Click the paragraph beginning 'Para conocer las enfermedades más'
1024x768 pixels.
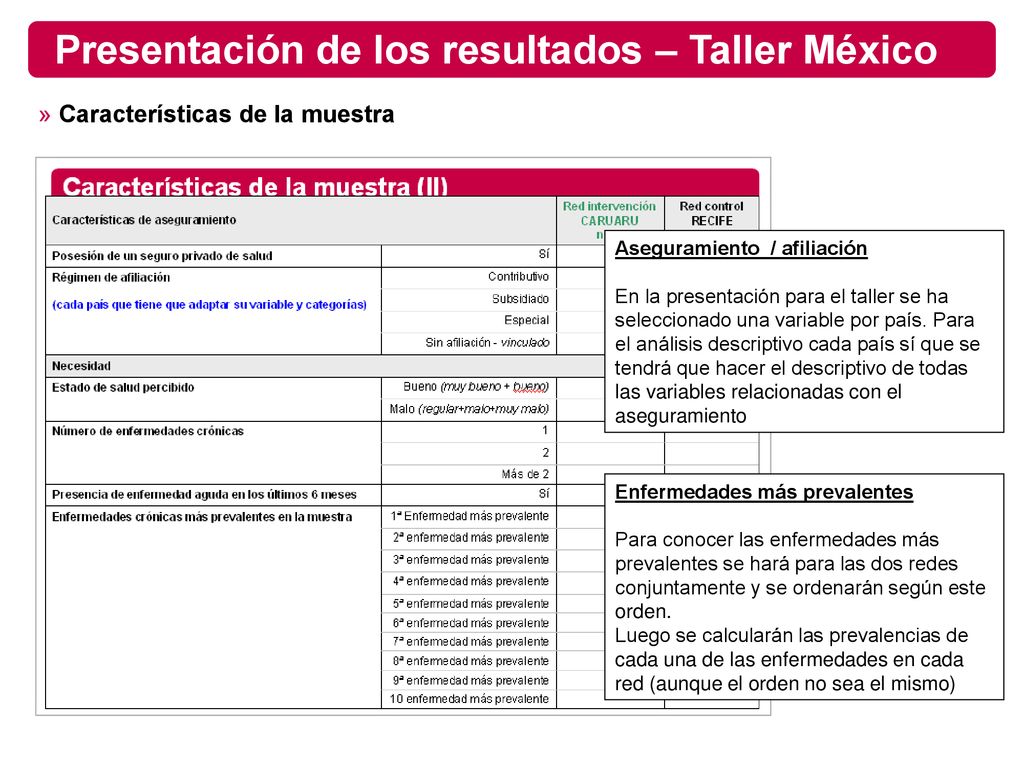tap(800, 575)
